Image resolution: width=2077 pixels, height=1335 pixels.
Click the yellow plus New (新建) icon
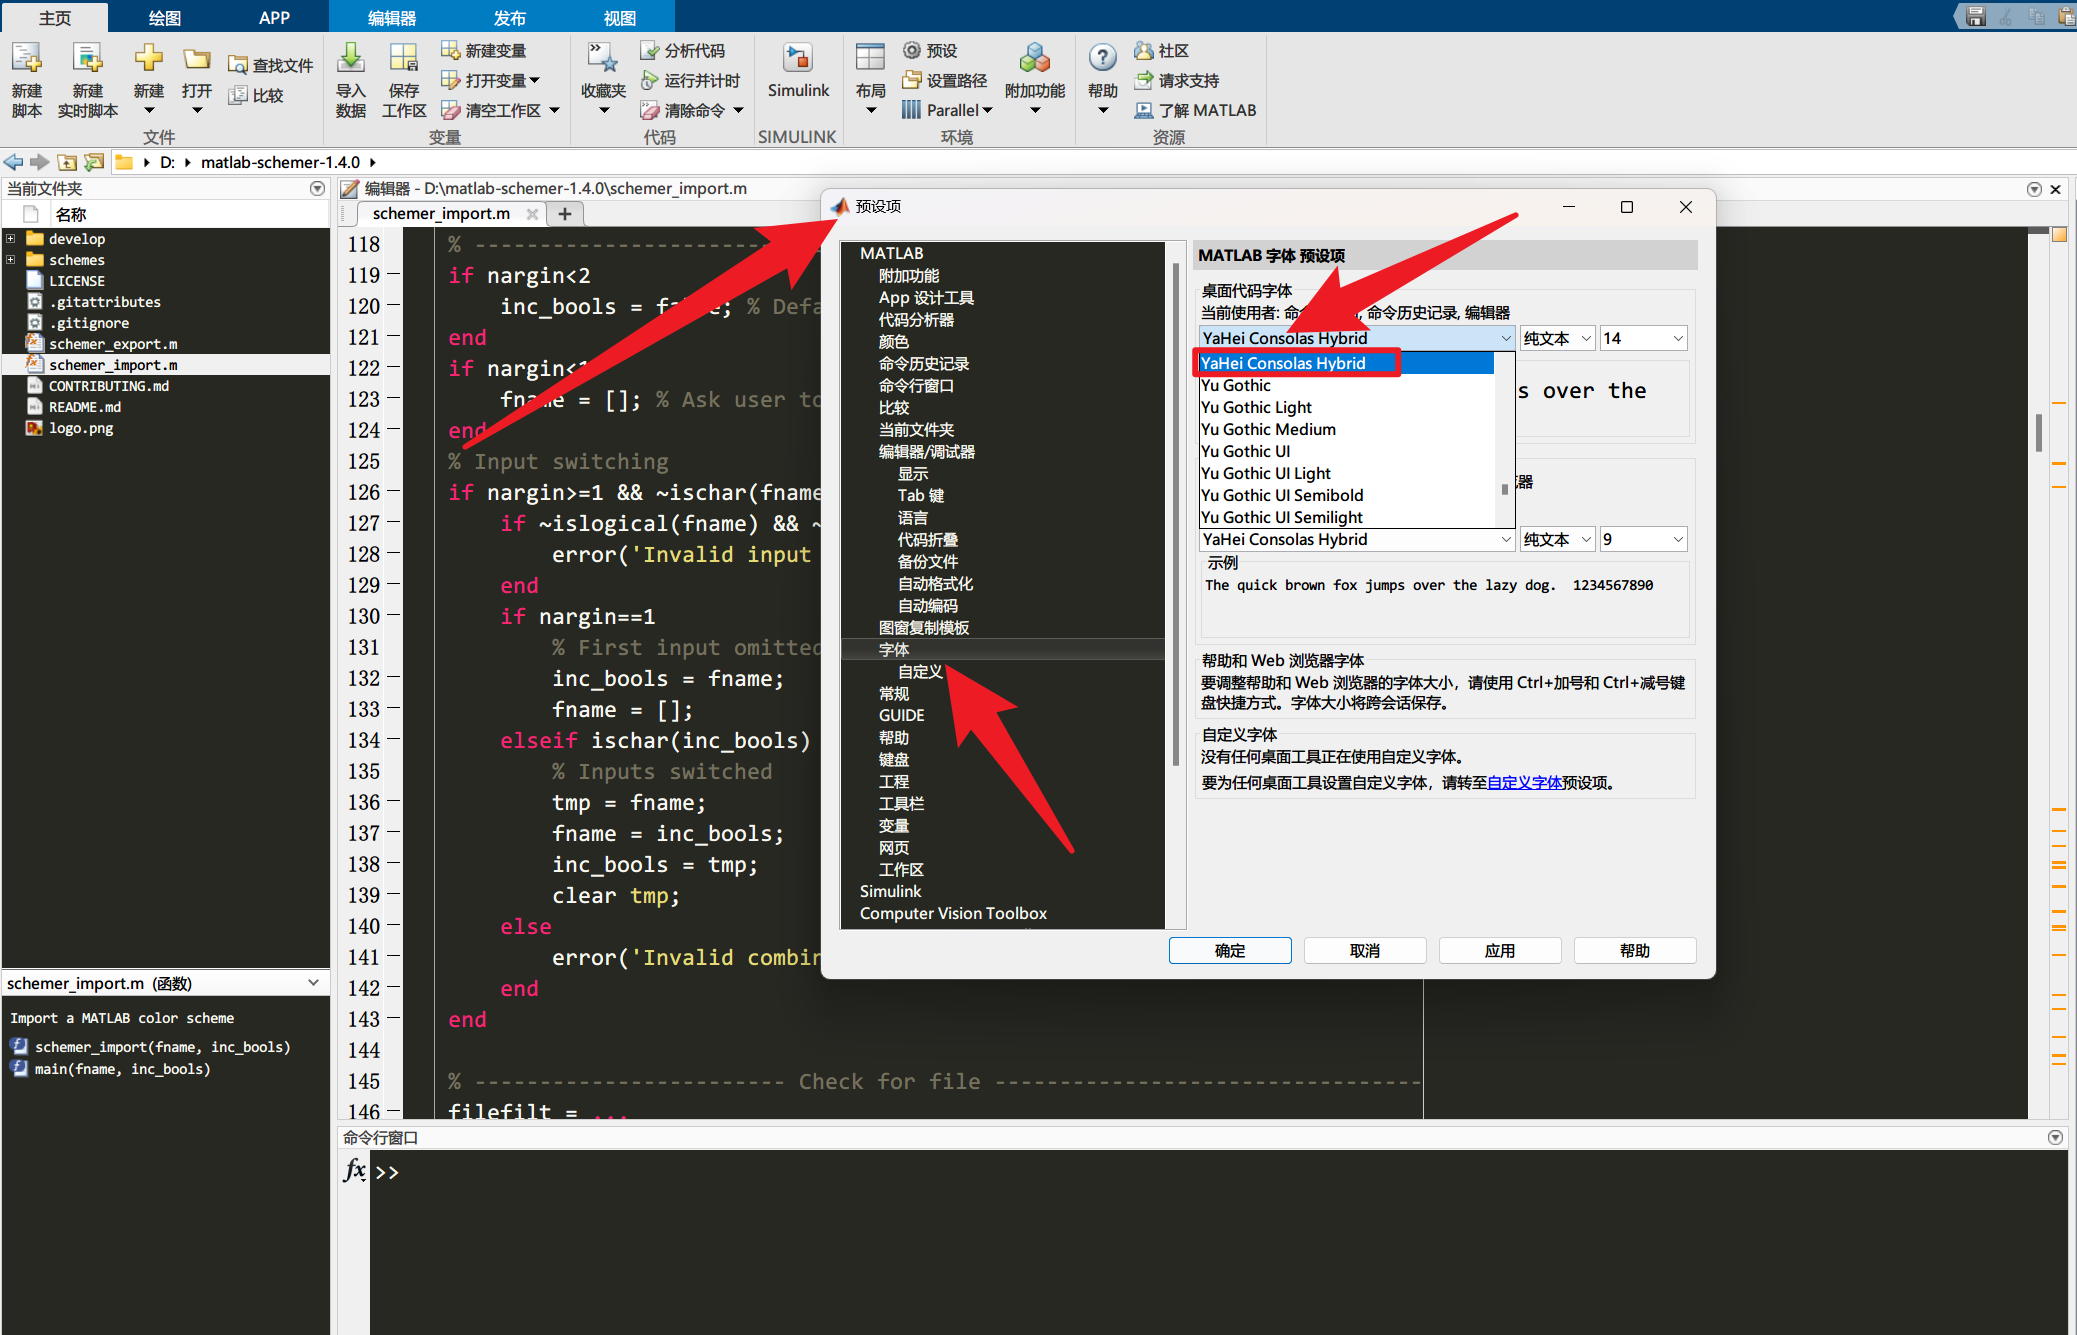(149, 58)
